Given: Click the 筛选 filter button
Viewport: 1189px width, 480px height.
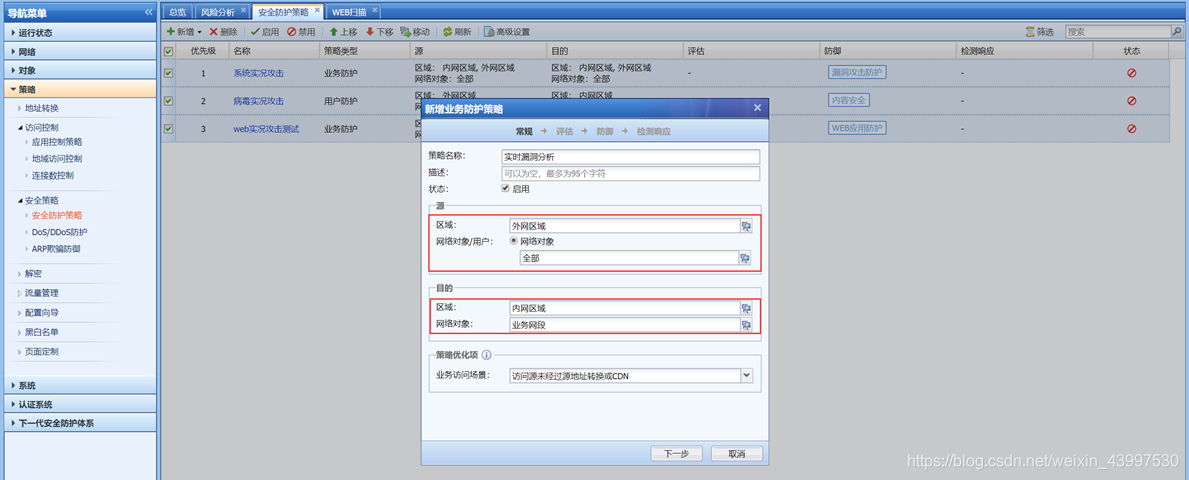Looking at the screenshot, I should 1039,32.
